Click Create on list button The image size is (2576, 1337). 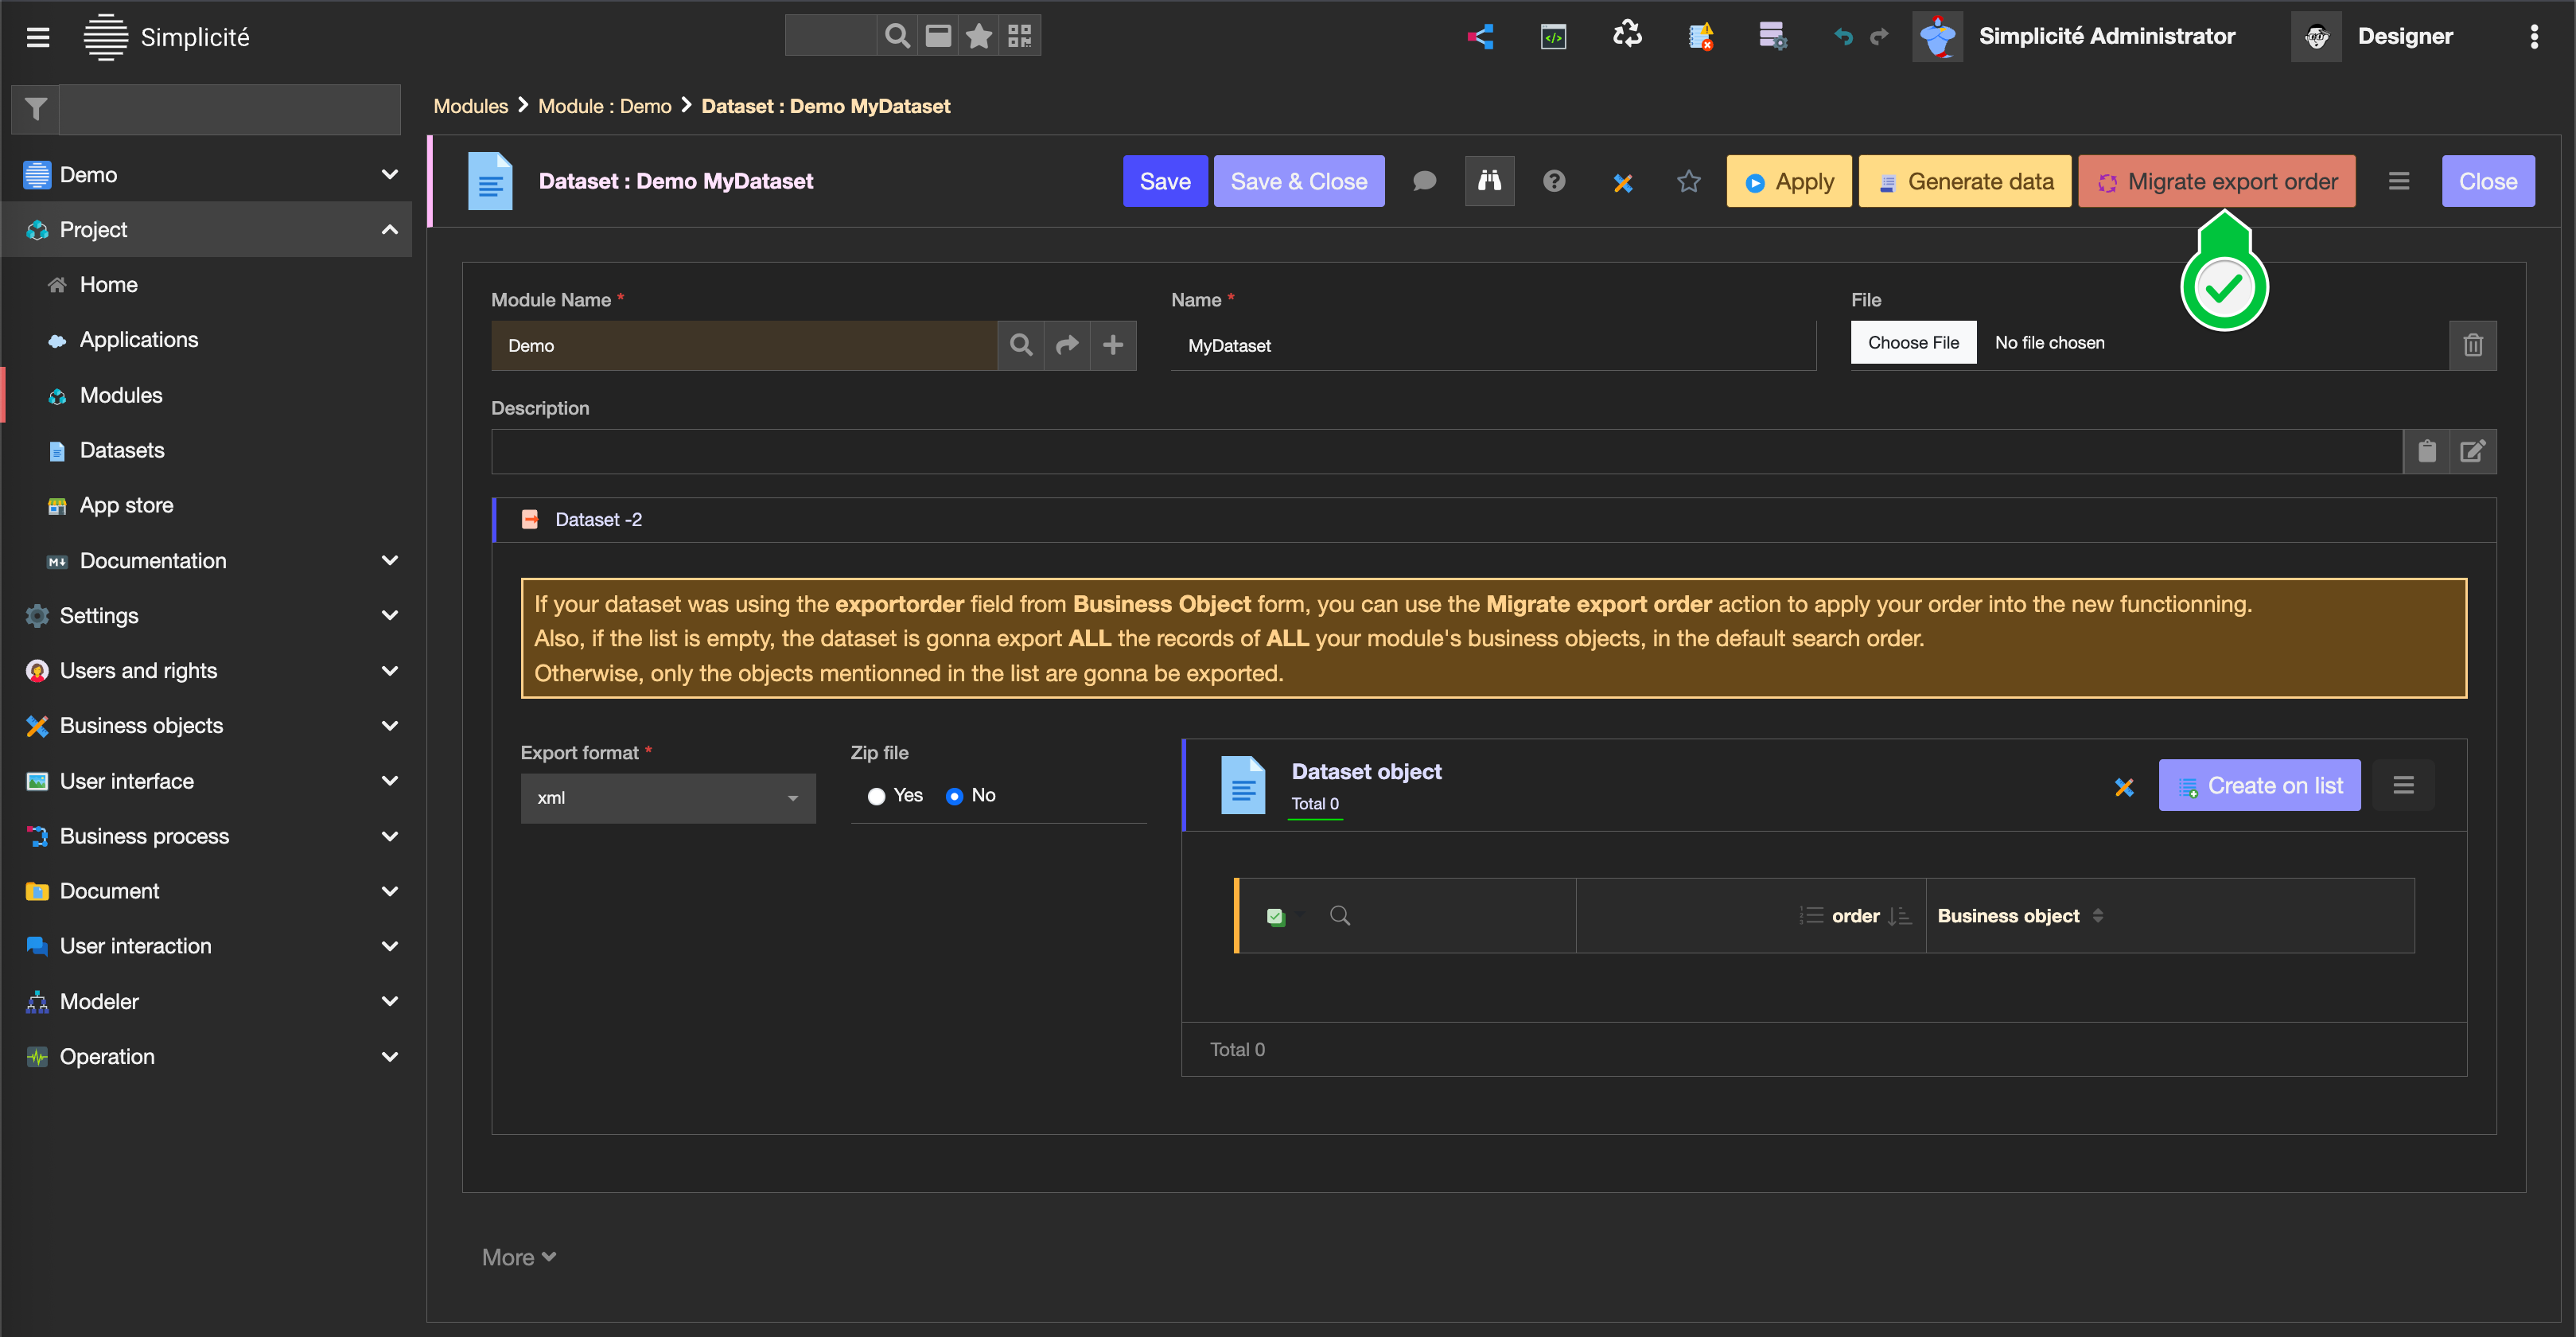pos(2259,786)
